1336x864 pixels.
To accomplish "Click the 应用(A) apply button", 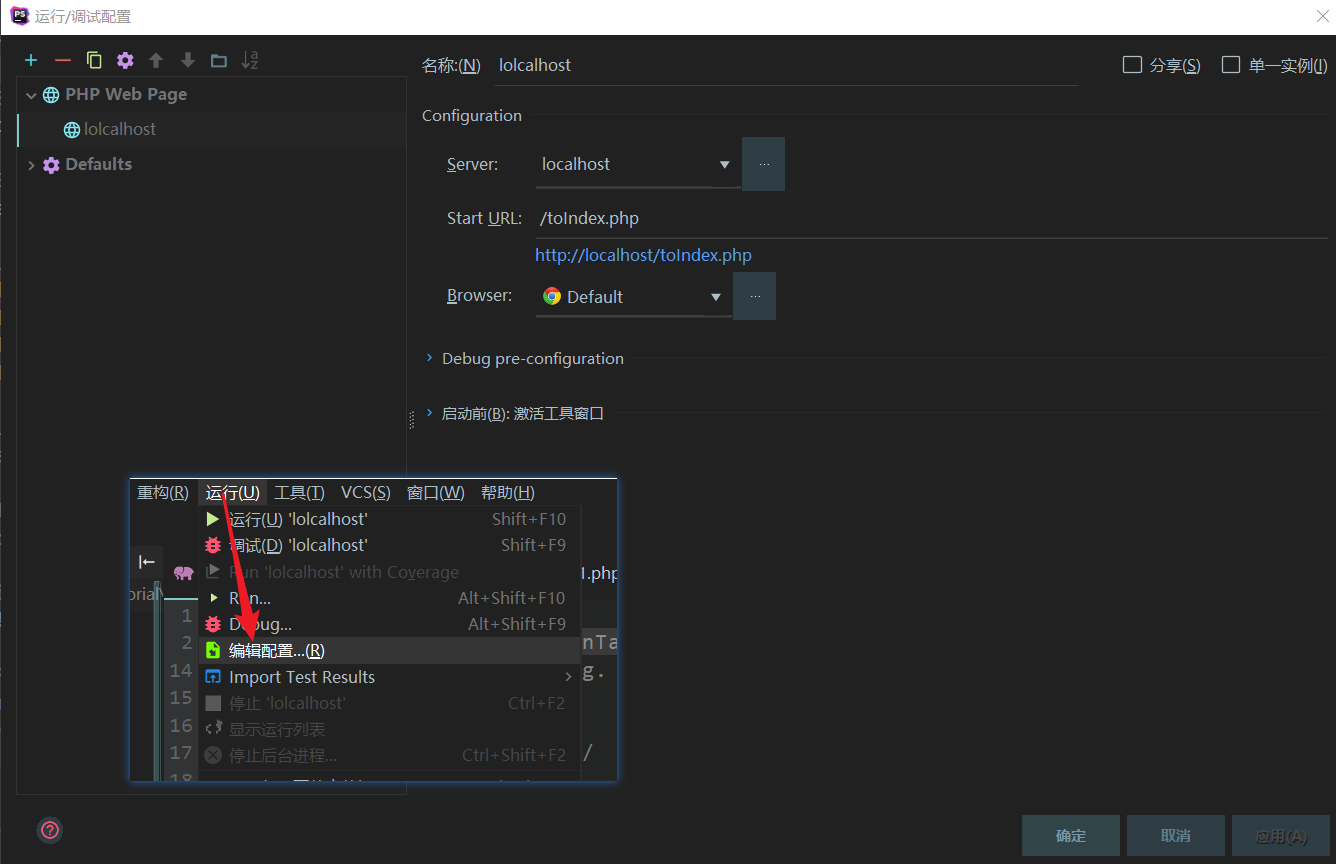I will pos(1281,835).
